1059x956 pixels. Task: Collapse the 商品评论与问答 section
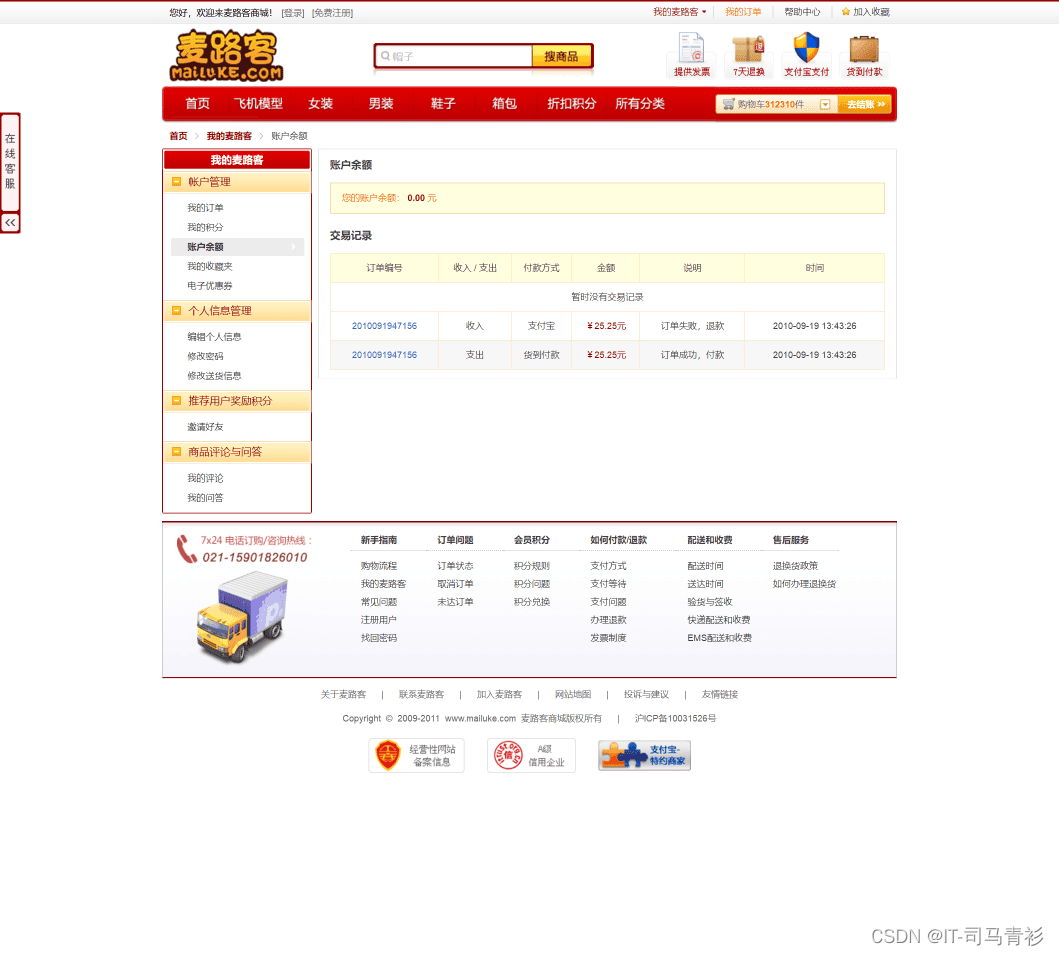tap(176, 451)
